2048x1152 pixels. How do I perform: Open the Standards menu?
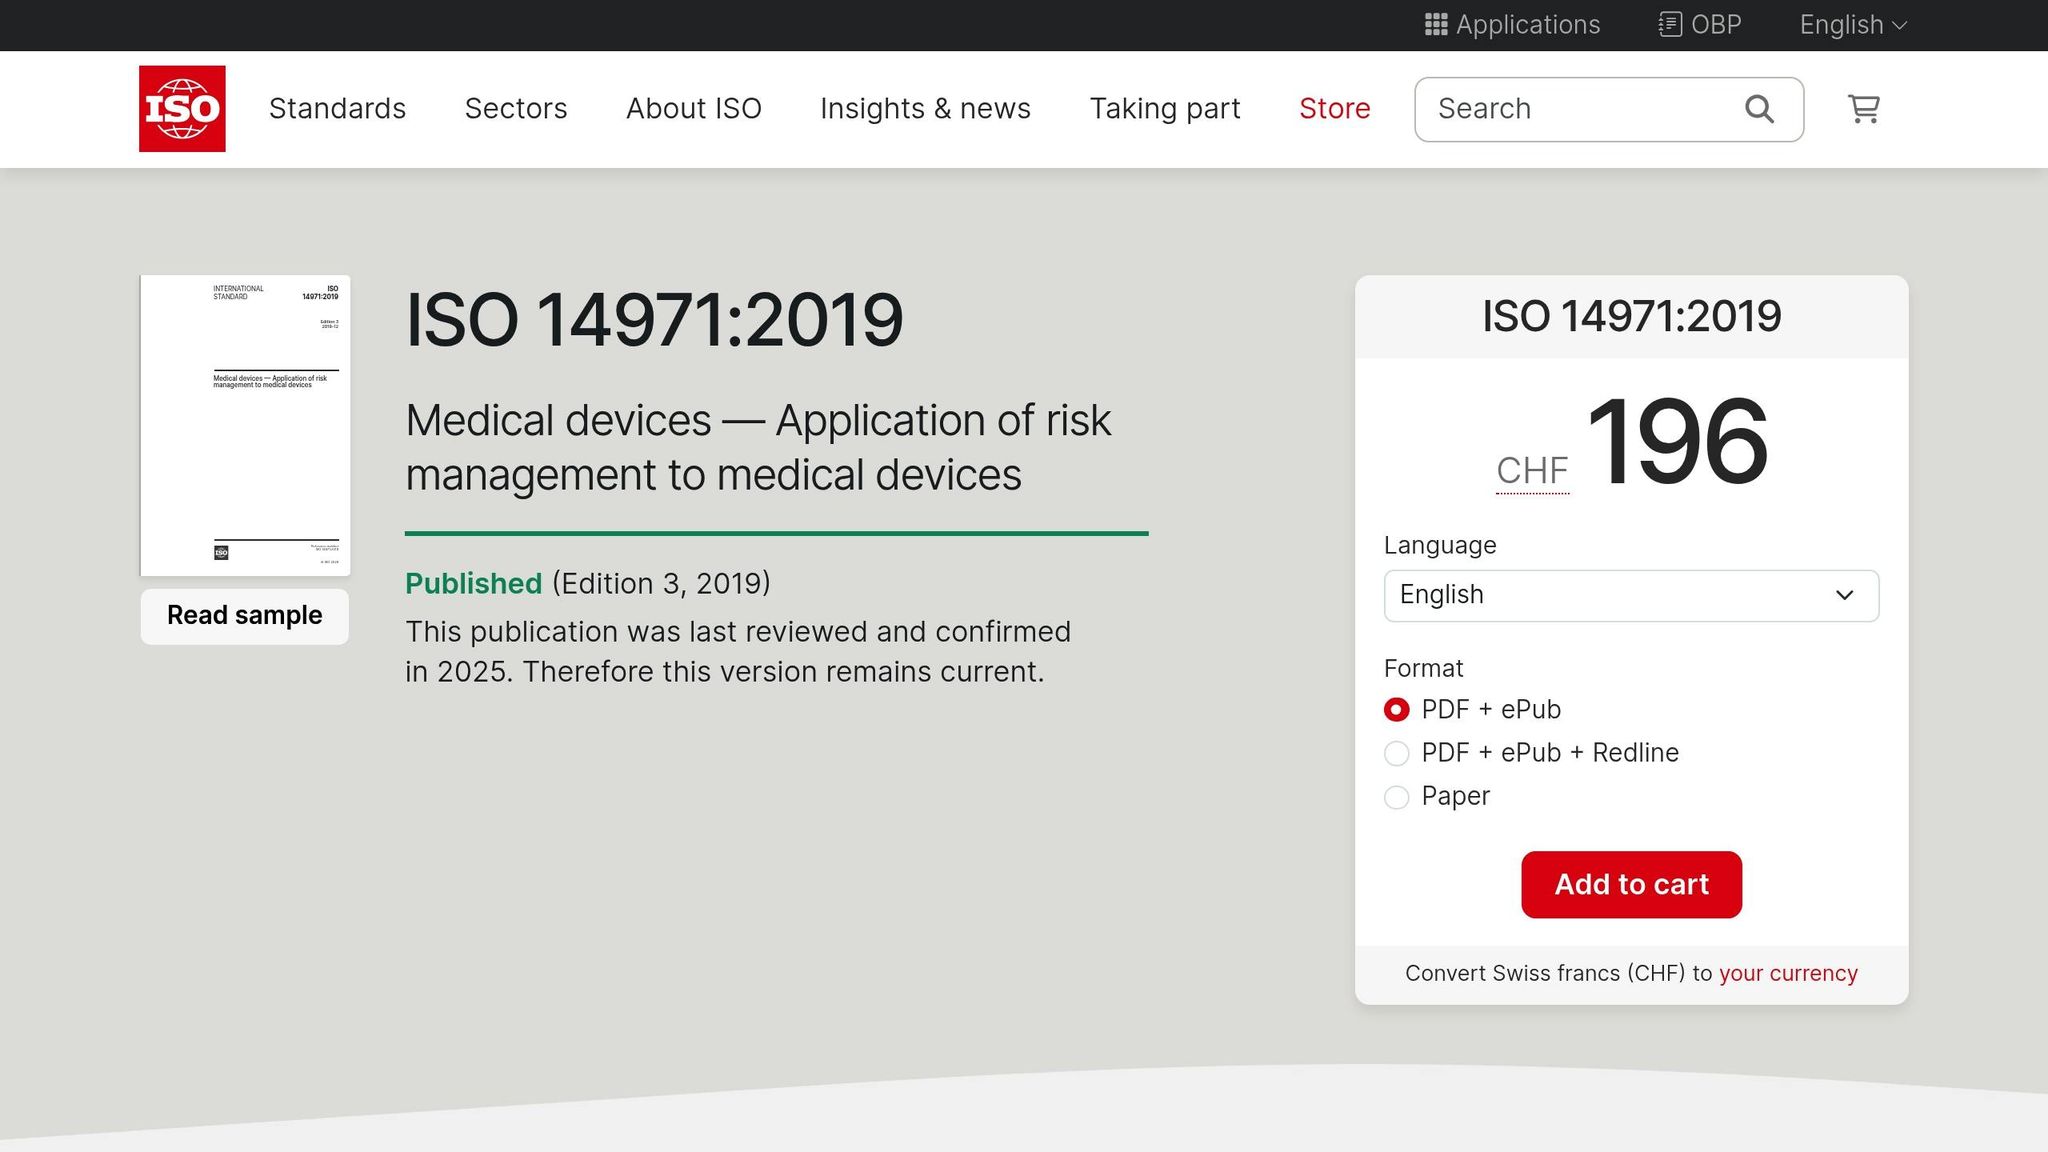click(x=337, y=108)
